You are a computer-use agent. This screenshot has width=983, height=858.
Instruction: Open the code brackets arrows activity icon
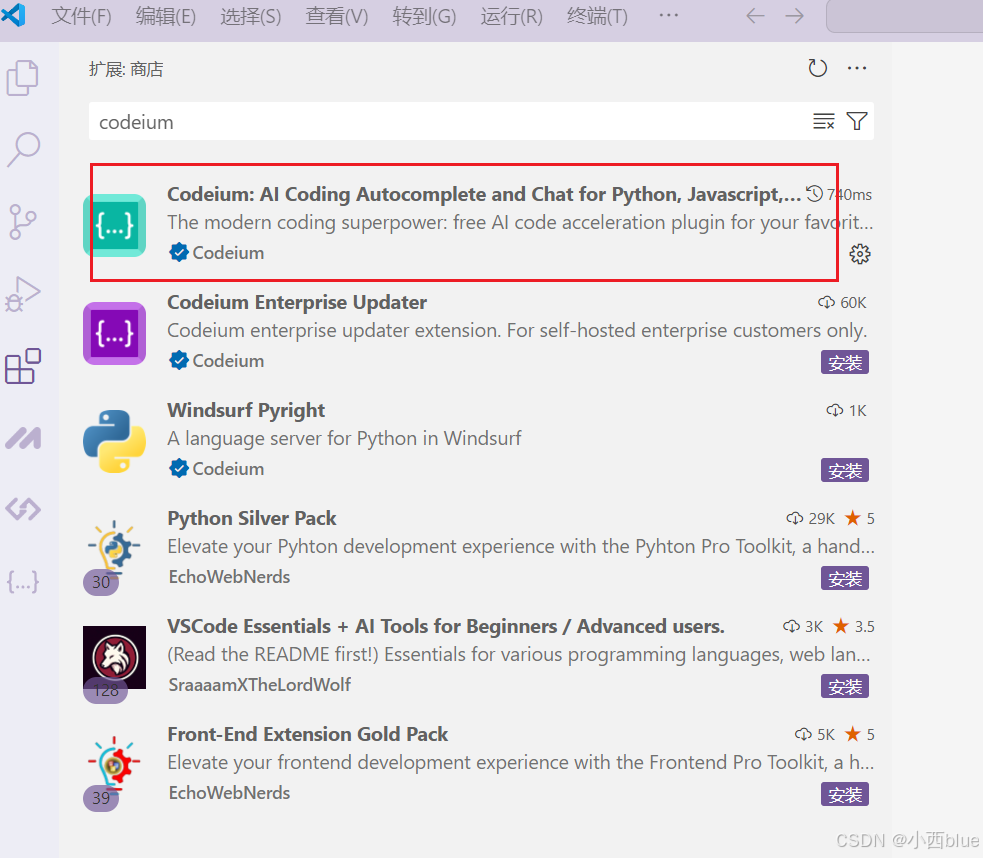(23, 509)
